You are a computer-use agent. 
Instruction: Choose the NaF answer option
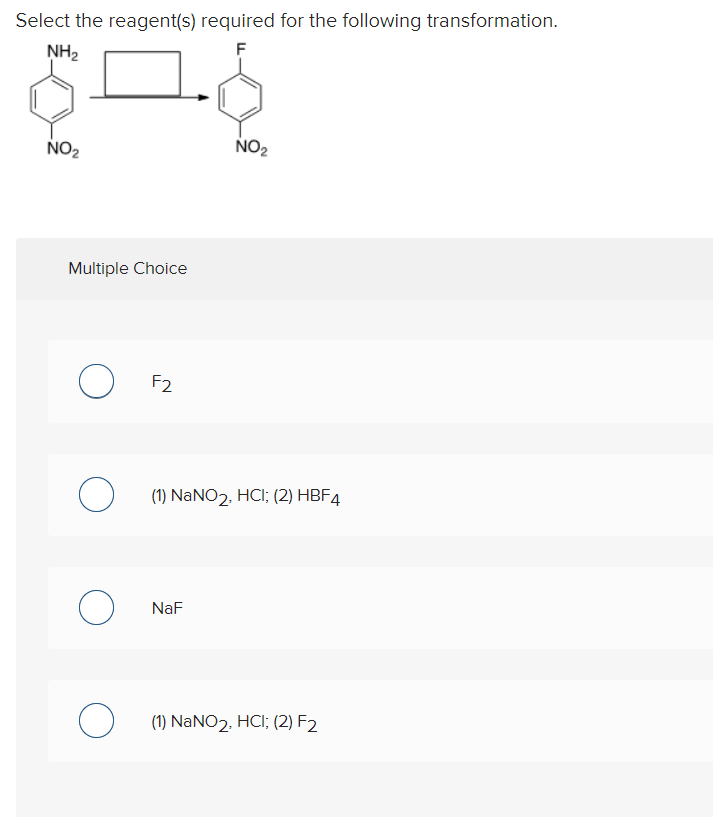(x=96, y=607)
